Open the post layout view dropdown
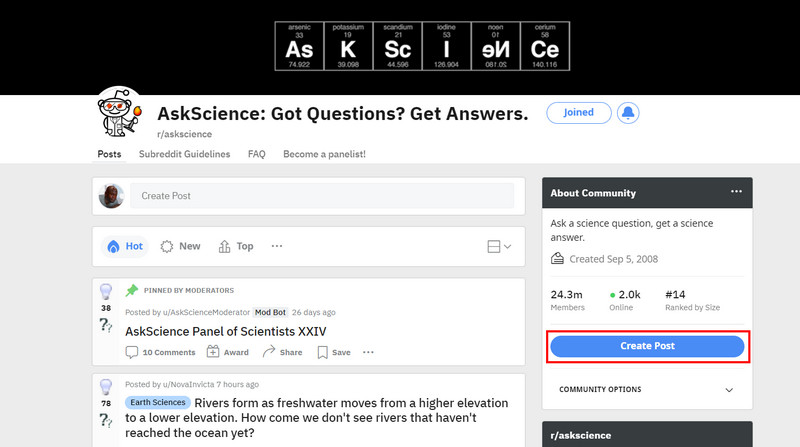This screenshot has width=800, height=447. tap(498, 246)
